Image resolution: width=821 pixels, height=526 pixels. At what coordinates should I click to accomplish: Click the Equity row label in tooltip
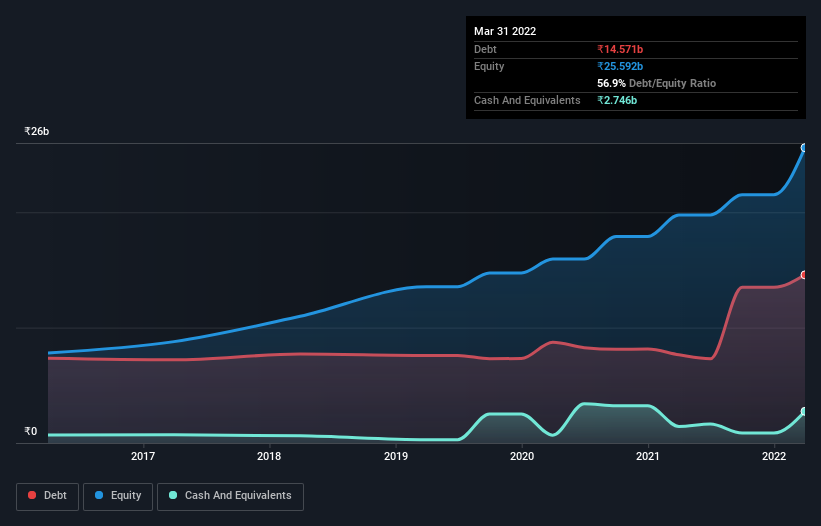click(x=489, y=66)
